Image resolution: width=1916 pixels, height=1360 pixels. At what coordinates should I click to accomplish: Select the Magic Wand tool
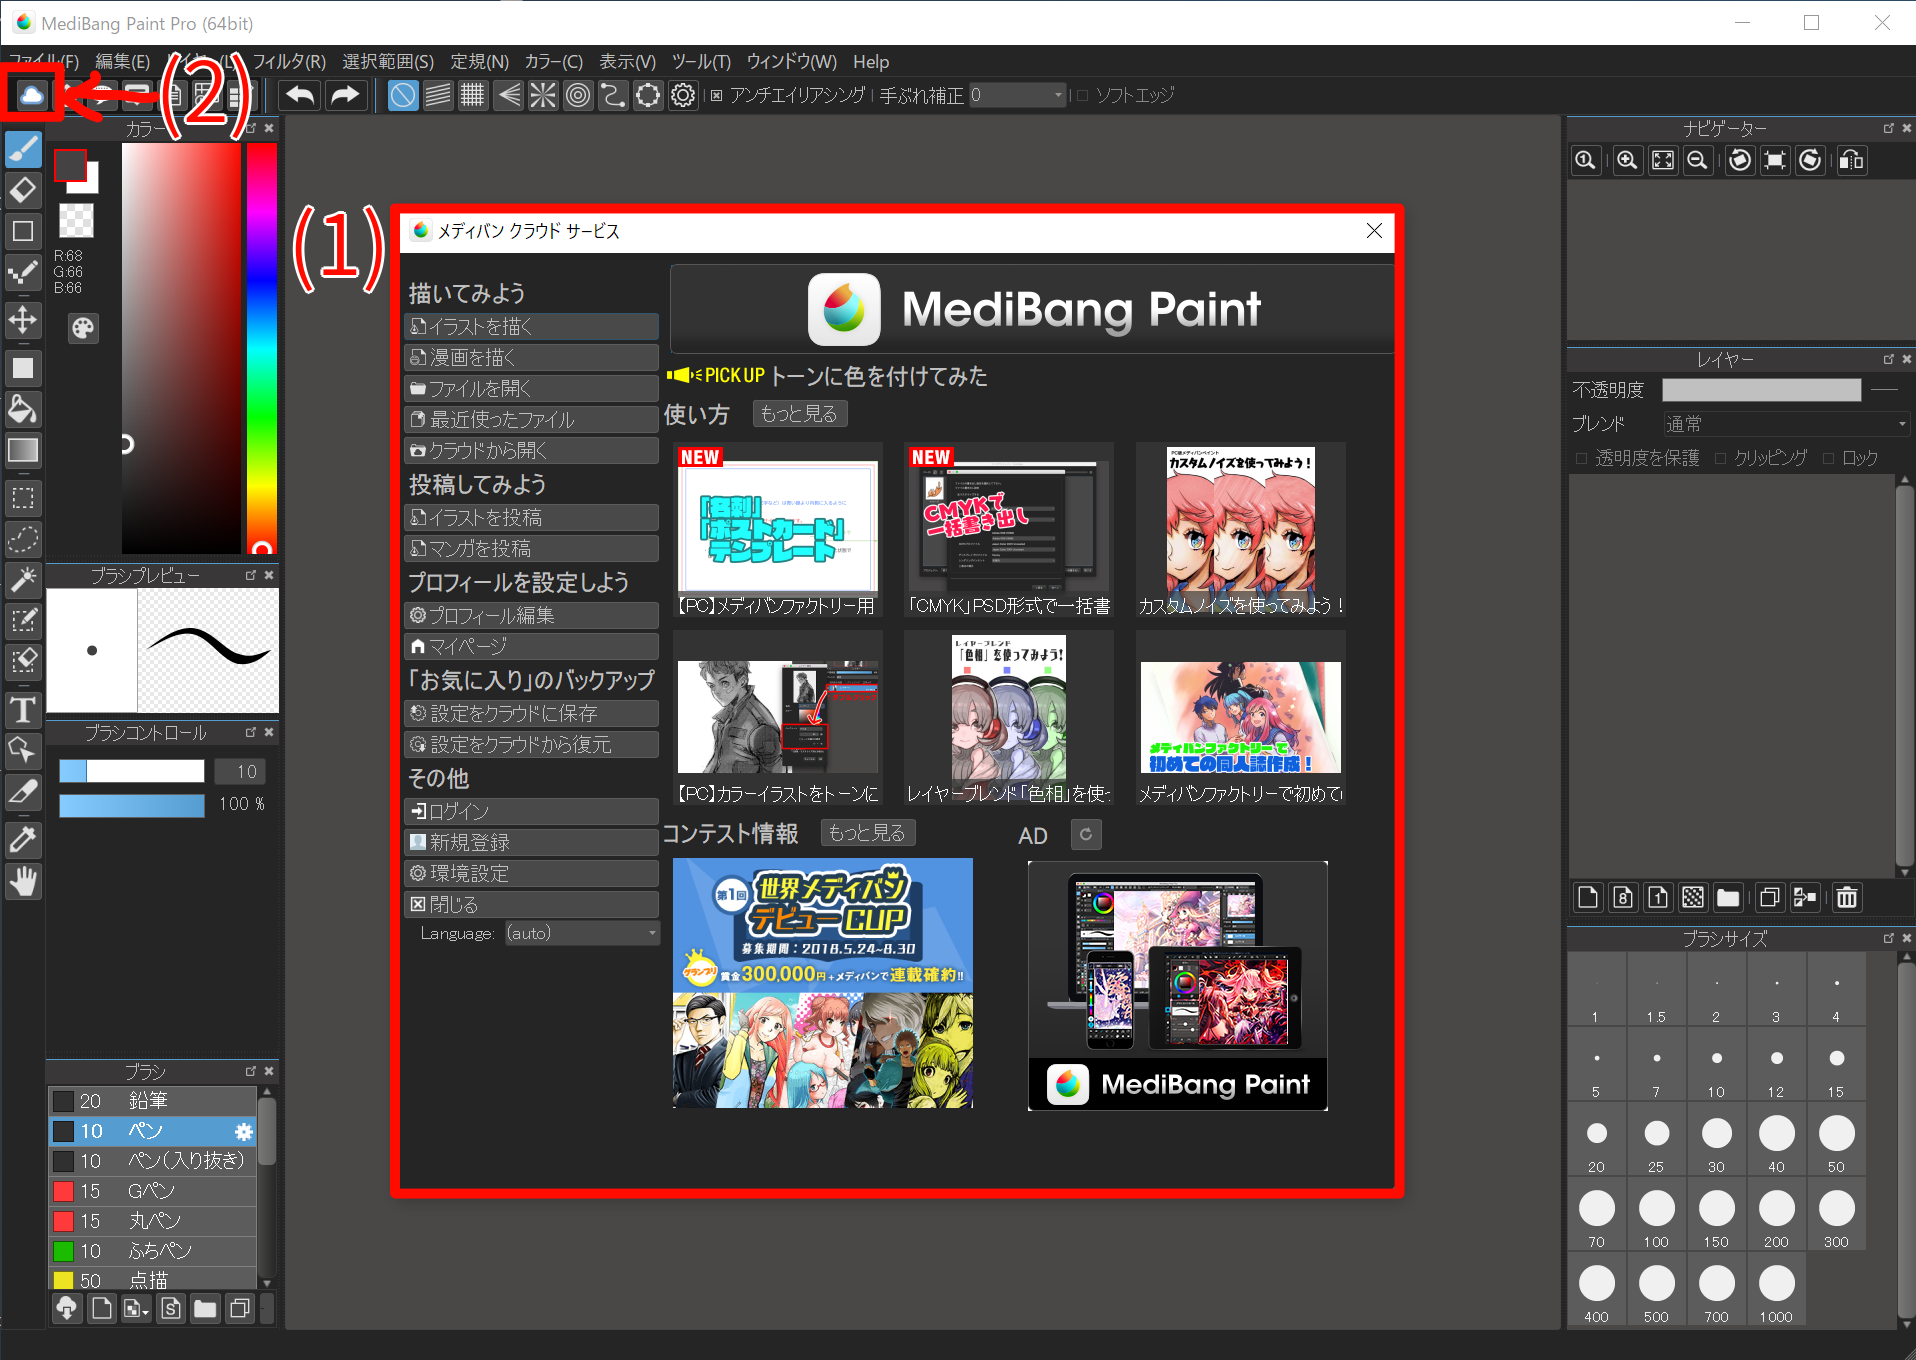pyautogui.click(x=23, y=579)
